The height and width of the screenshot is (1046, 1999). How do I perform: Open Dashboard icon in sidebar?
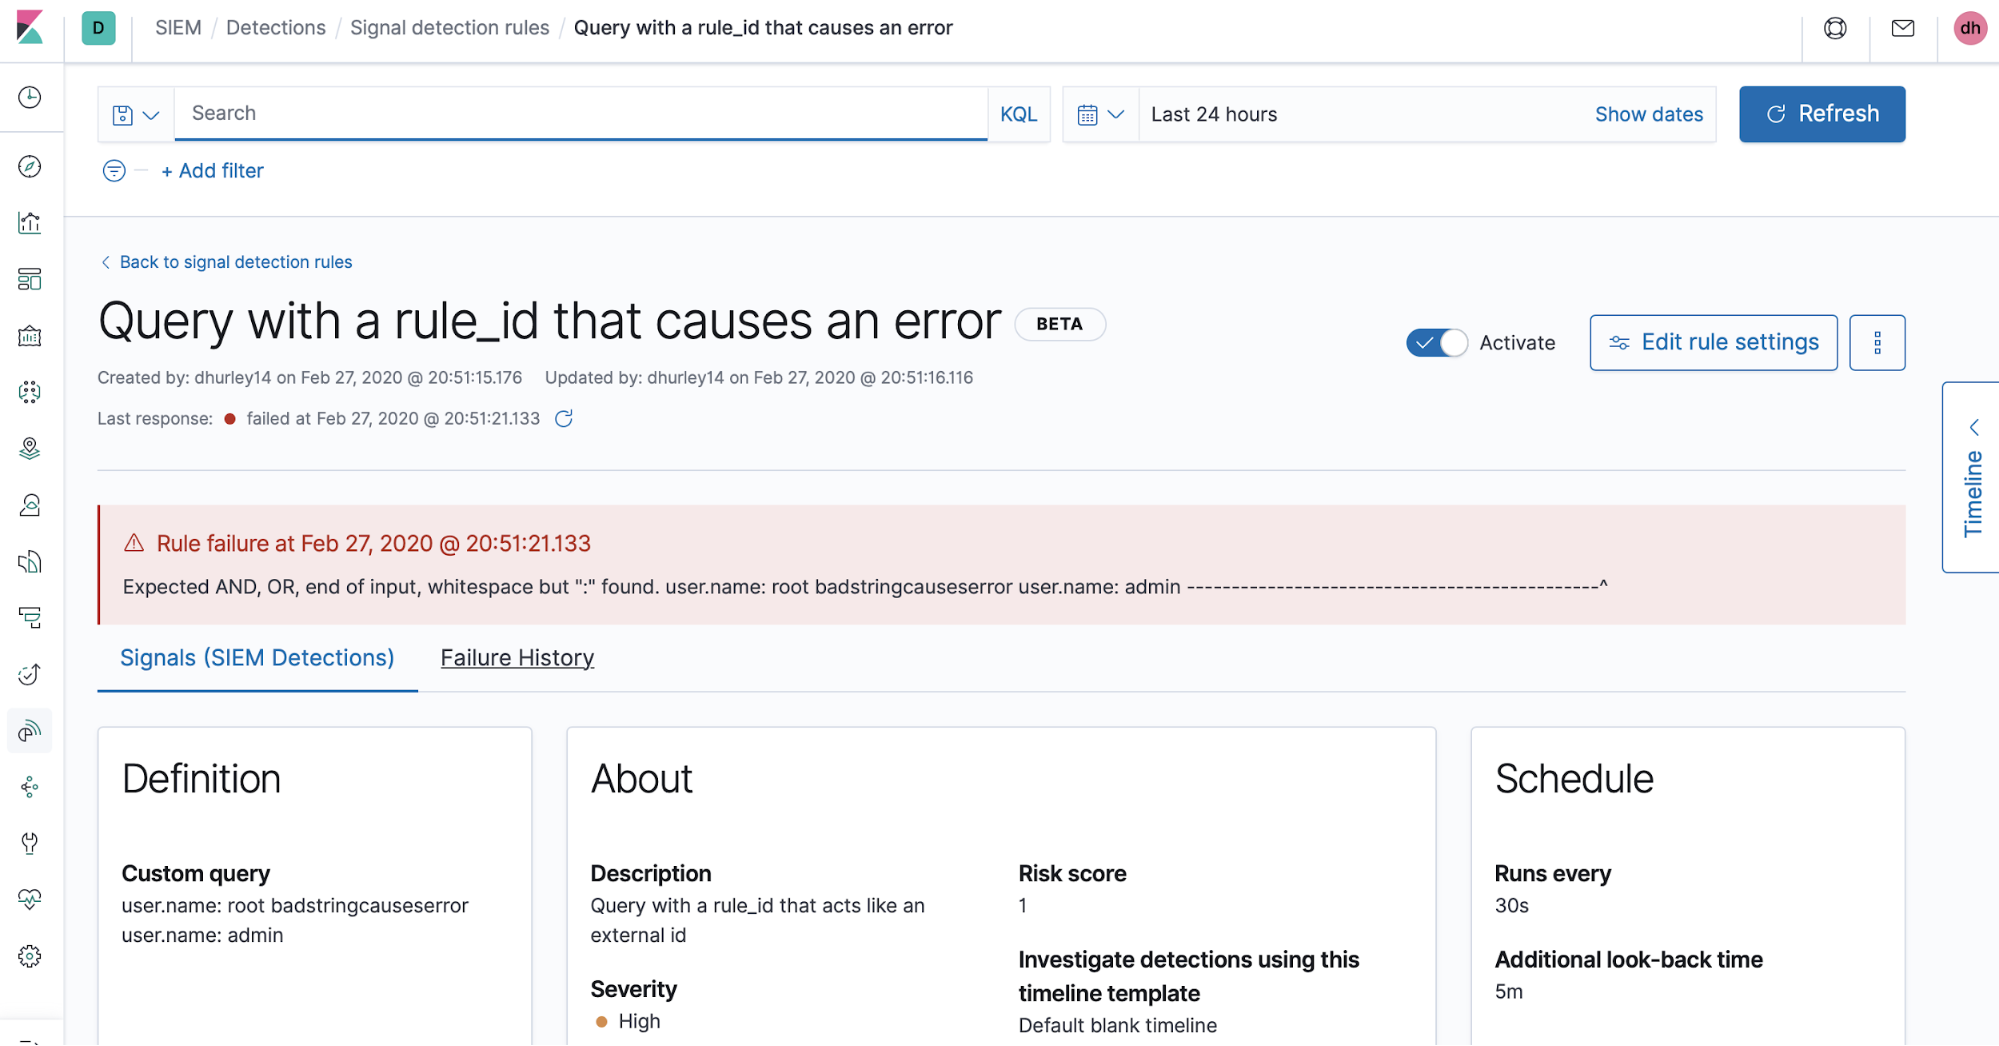coord(30,279)
